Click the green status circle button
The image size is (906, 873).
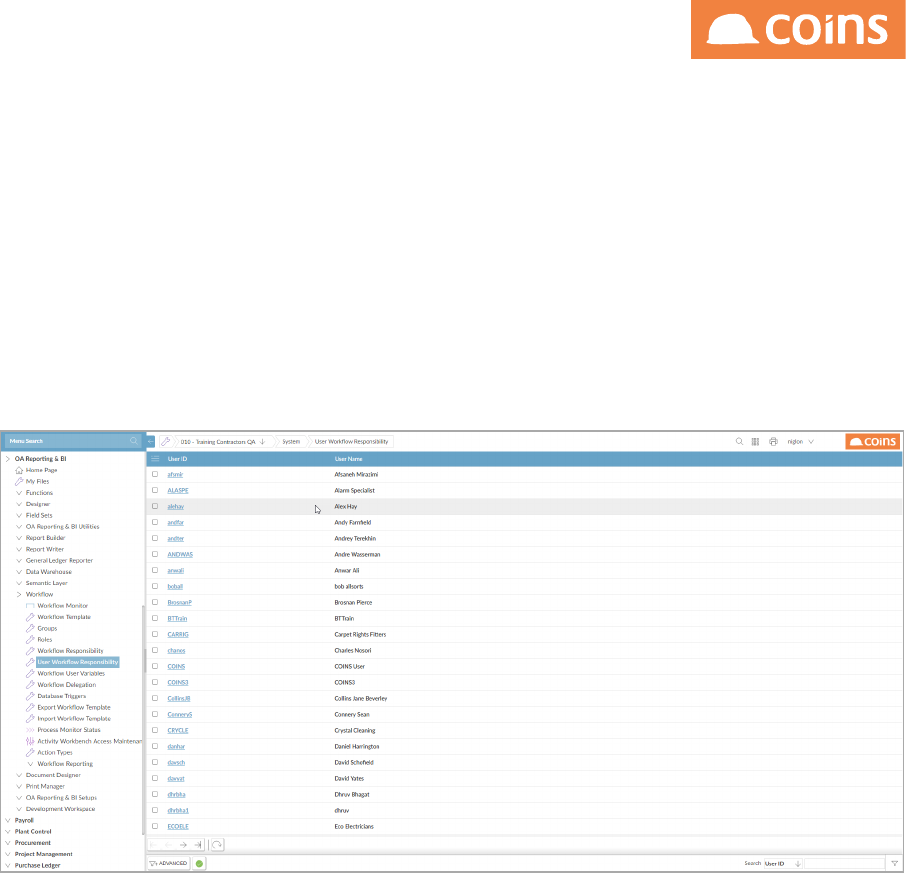tap(199, 863)
